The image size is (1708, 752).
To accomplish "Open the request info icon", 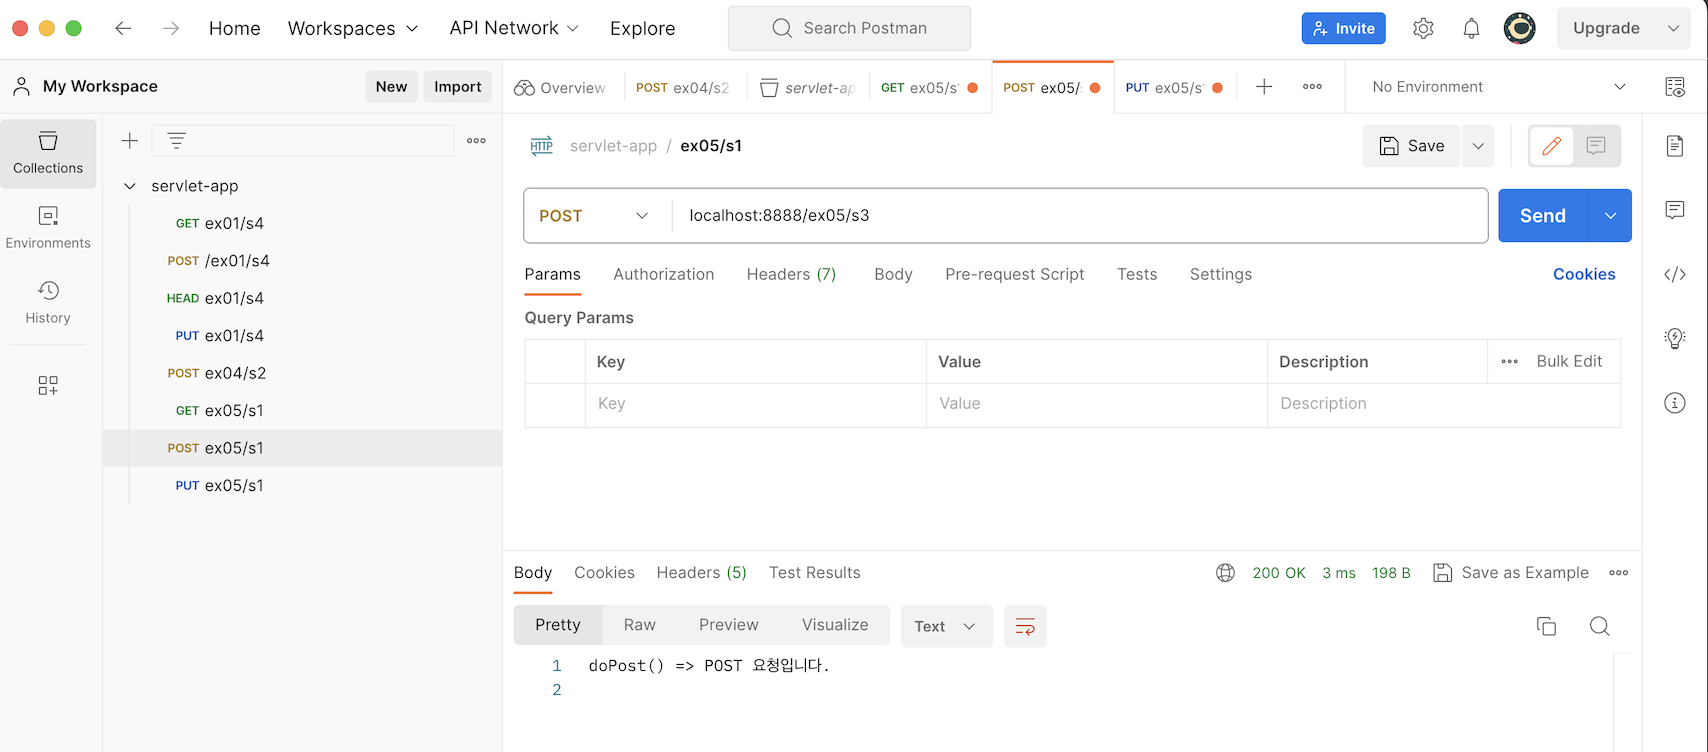I will 1675,403.
